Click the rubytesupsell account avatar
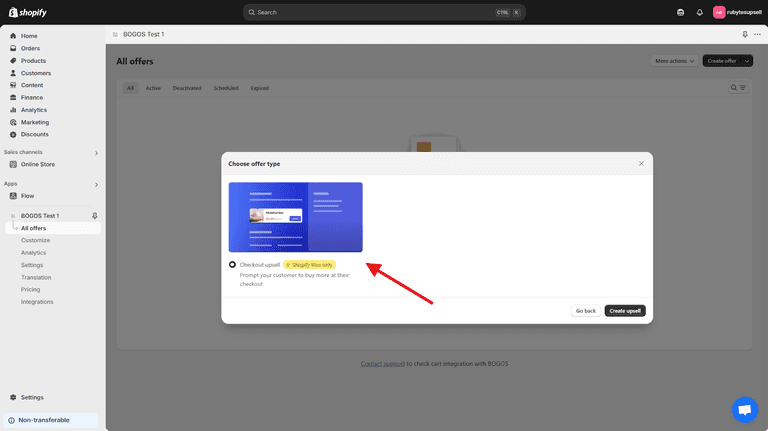 719,12
